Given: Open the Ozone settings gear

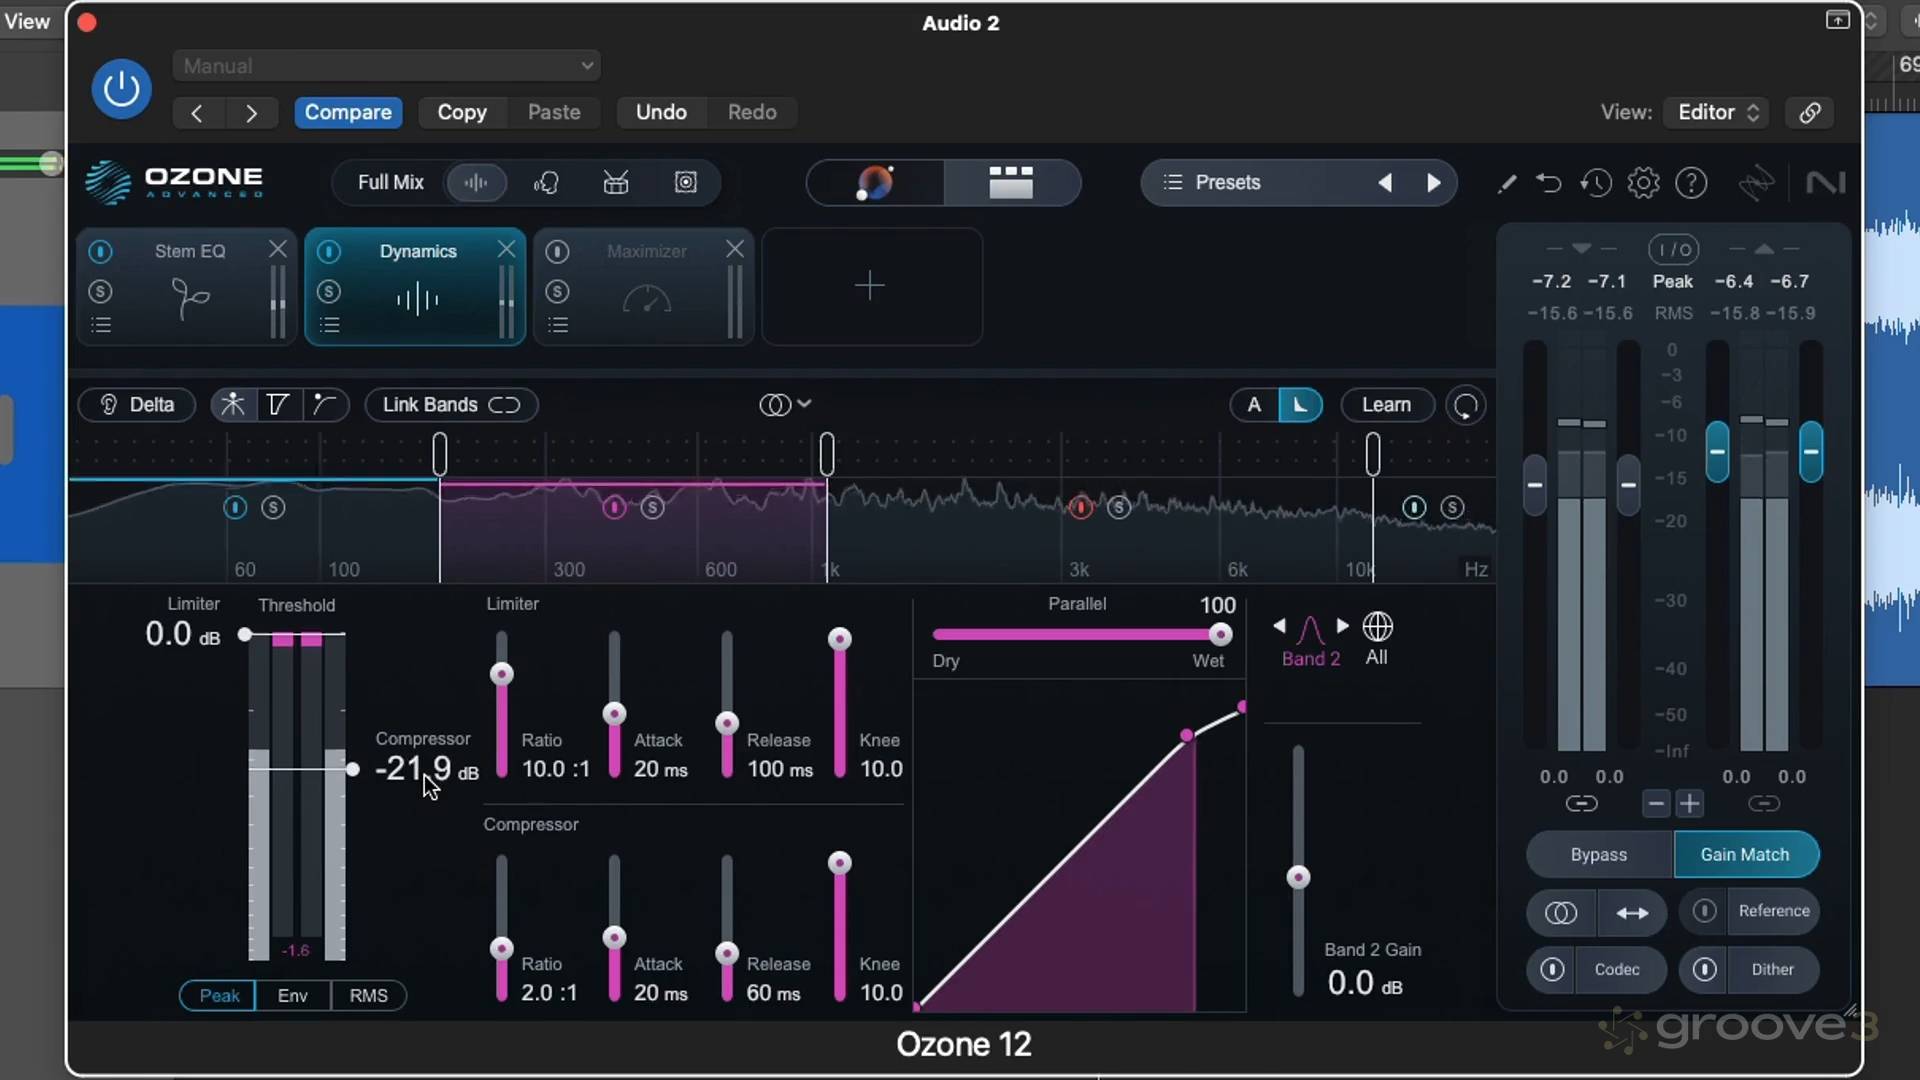Looking at the screenshot, I should point(1643,183).
